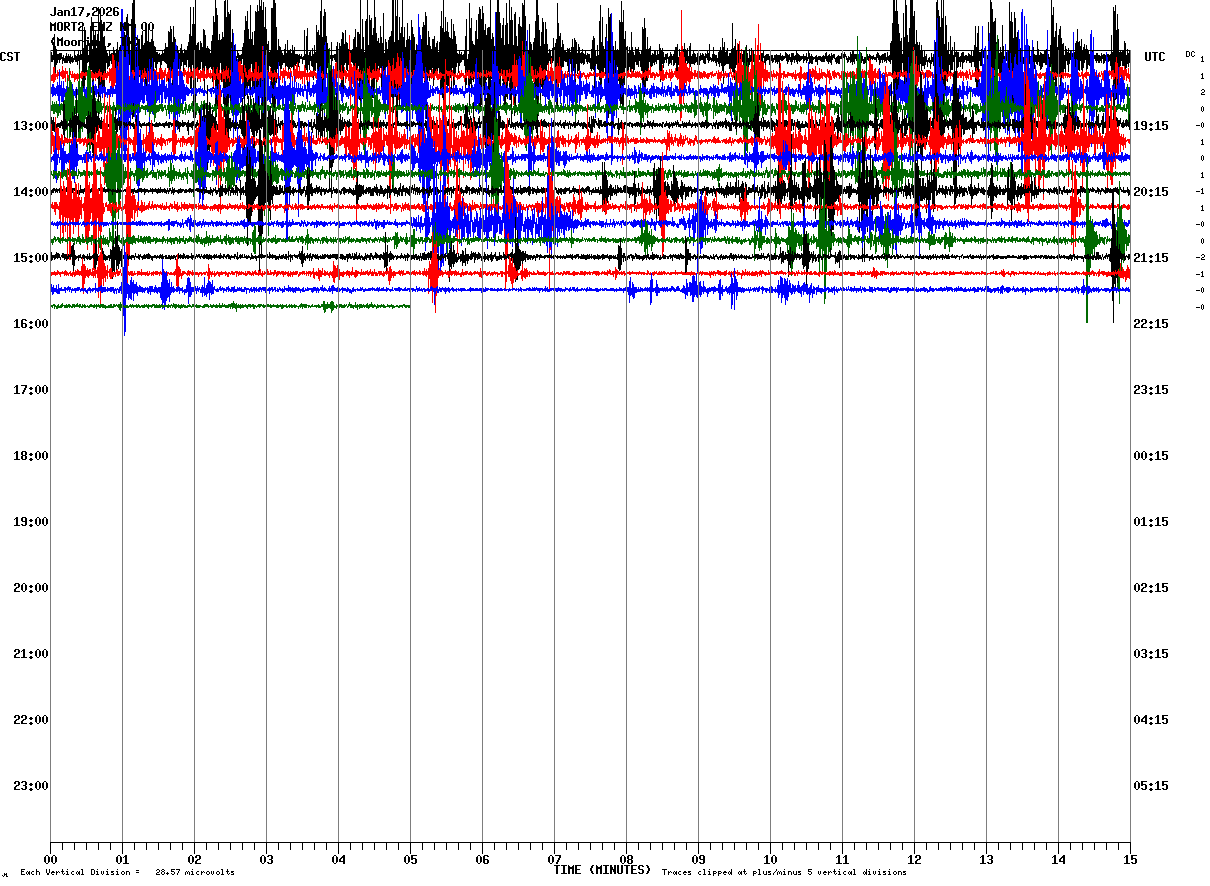Image resolution: width=1210 pixels, height=886 pixels.
Task: Click minute tick label 05
Action: pos(410,859)
